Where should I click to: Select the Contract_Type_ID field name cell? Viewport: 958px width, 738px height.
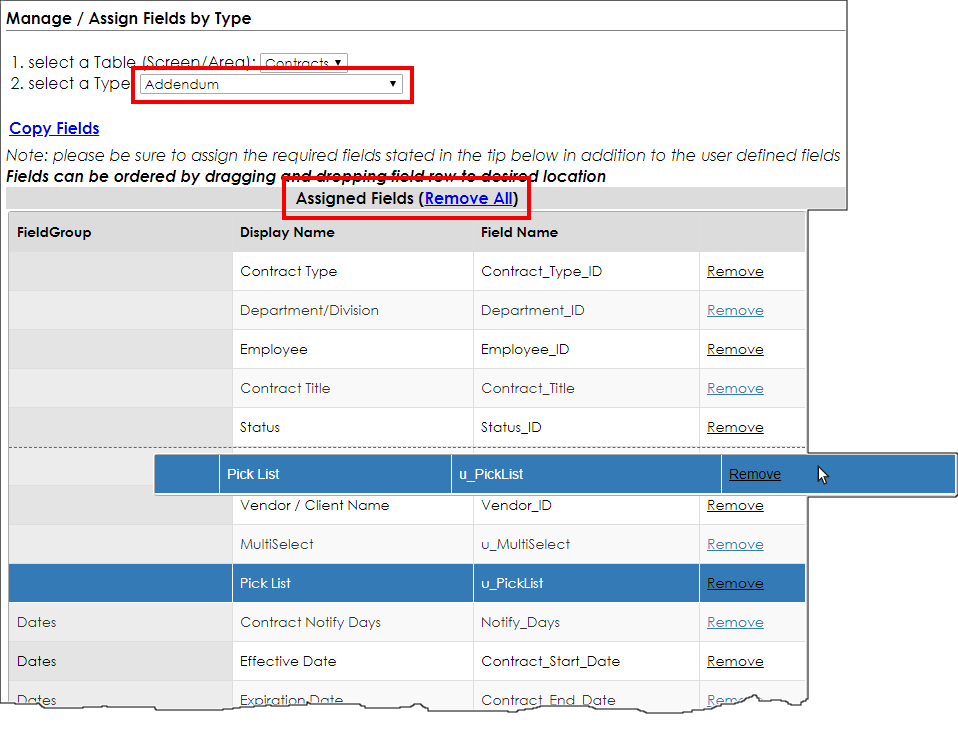point(586,271)
